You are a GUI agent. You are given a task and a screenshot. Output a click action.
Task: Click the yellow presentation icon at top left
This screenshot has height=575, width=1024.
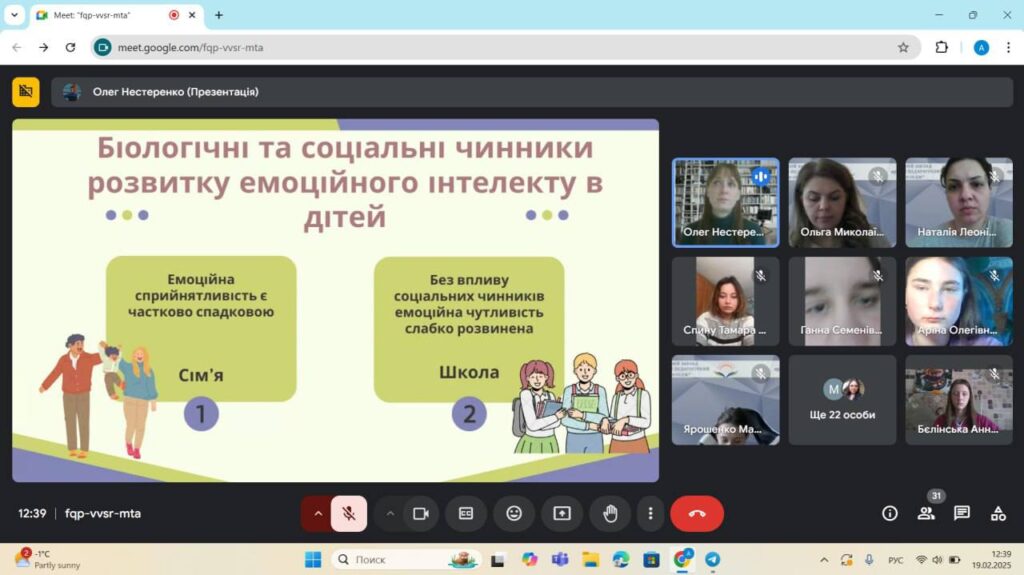(26, 92)
